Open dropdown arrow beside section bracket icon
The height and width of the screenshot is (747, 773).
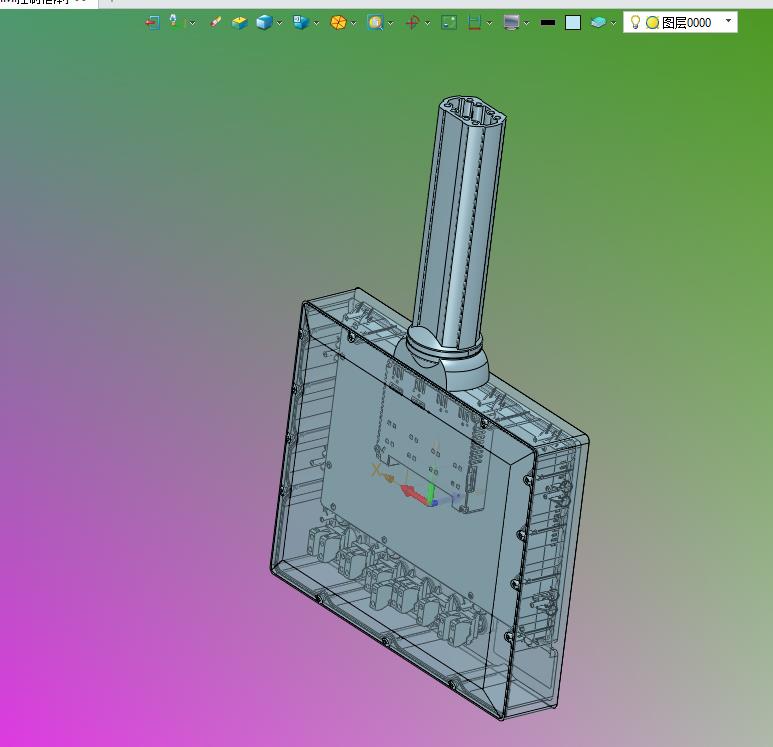[489, 23]
